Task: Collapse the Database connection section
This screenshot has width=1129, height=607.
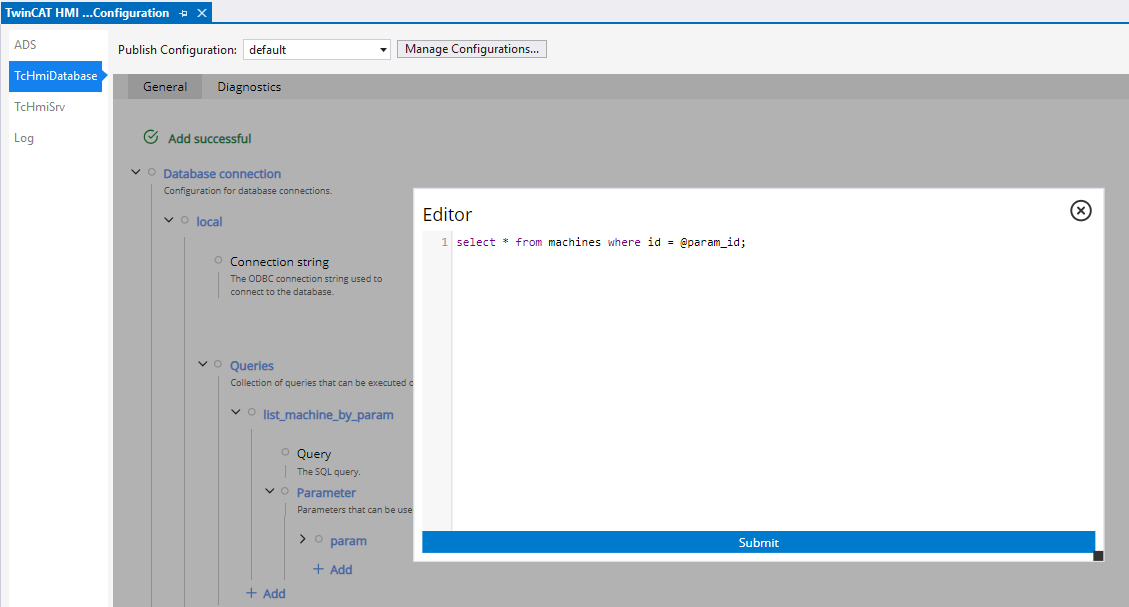Action: click(136, 172)
